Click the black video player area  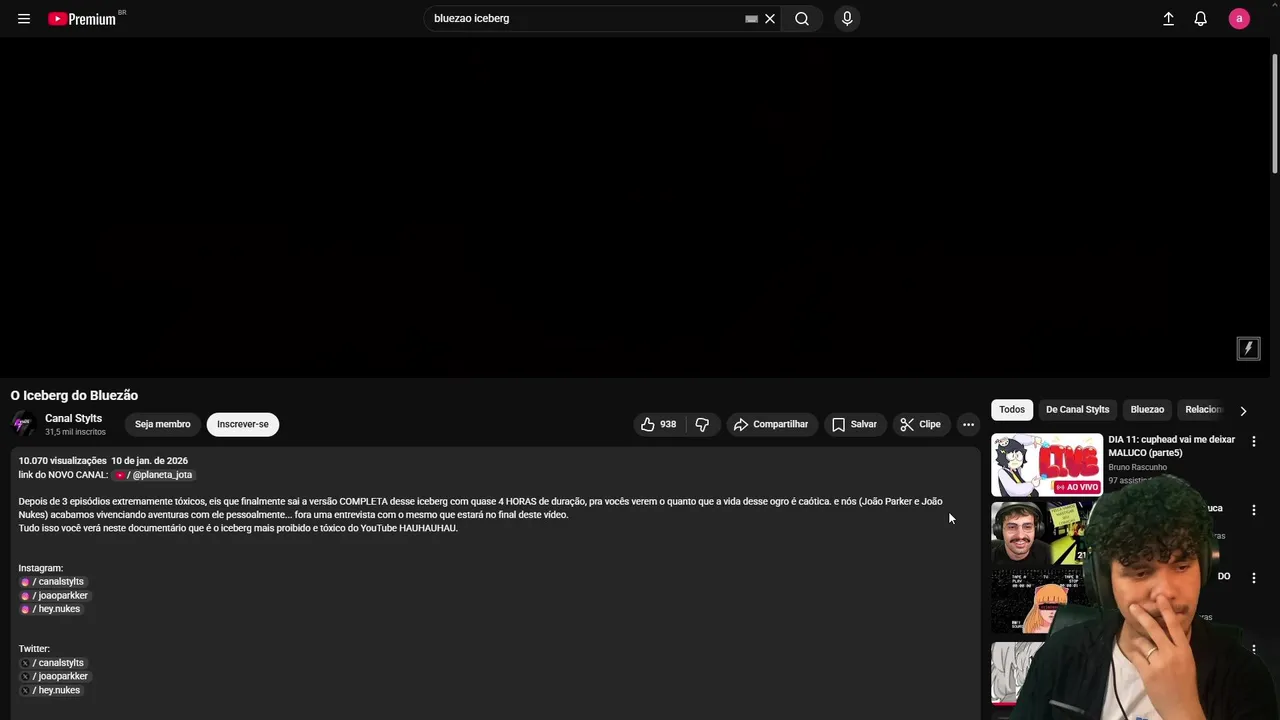click(x=635, y=208)
